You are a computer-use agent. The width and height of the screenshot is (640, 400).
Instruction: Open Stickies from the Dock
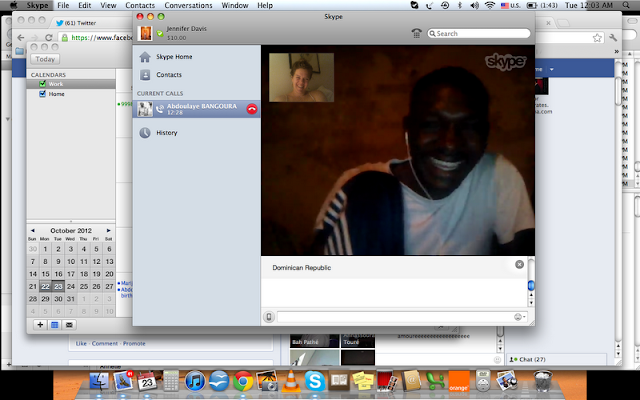click(362, 381)
